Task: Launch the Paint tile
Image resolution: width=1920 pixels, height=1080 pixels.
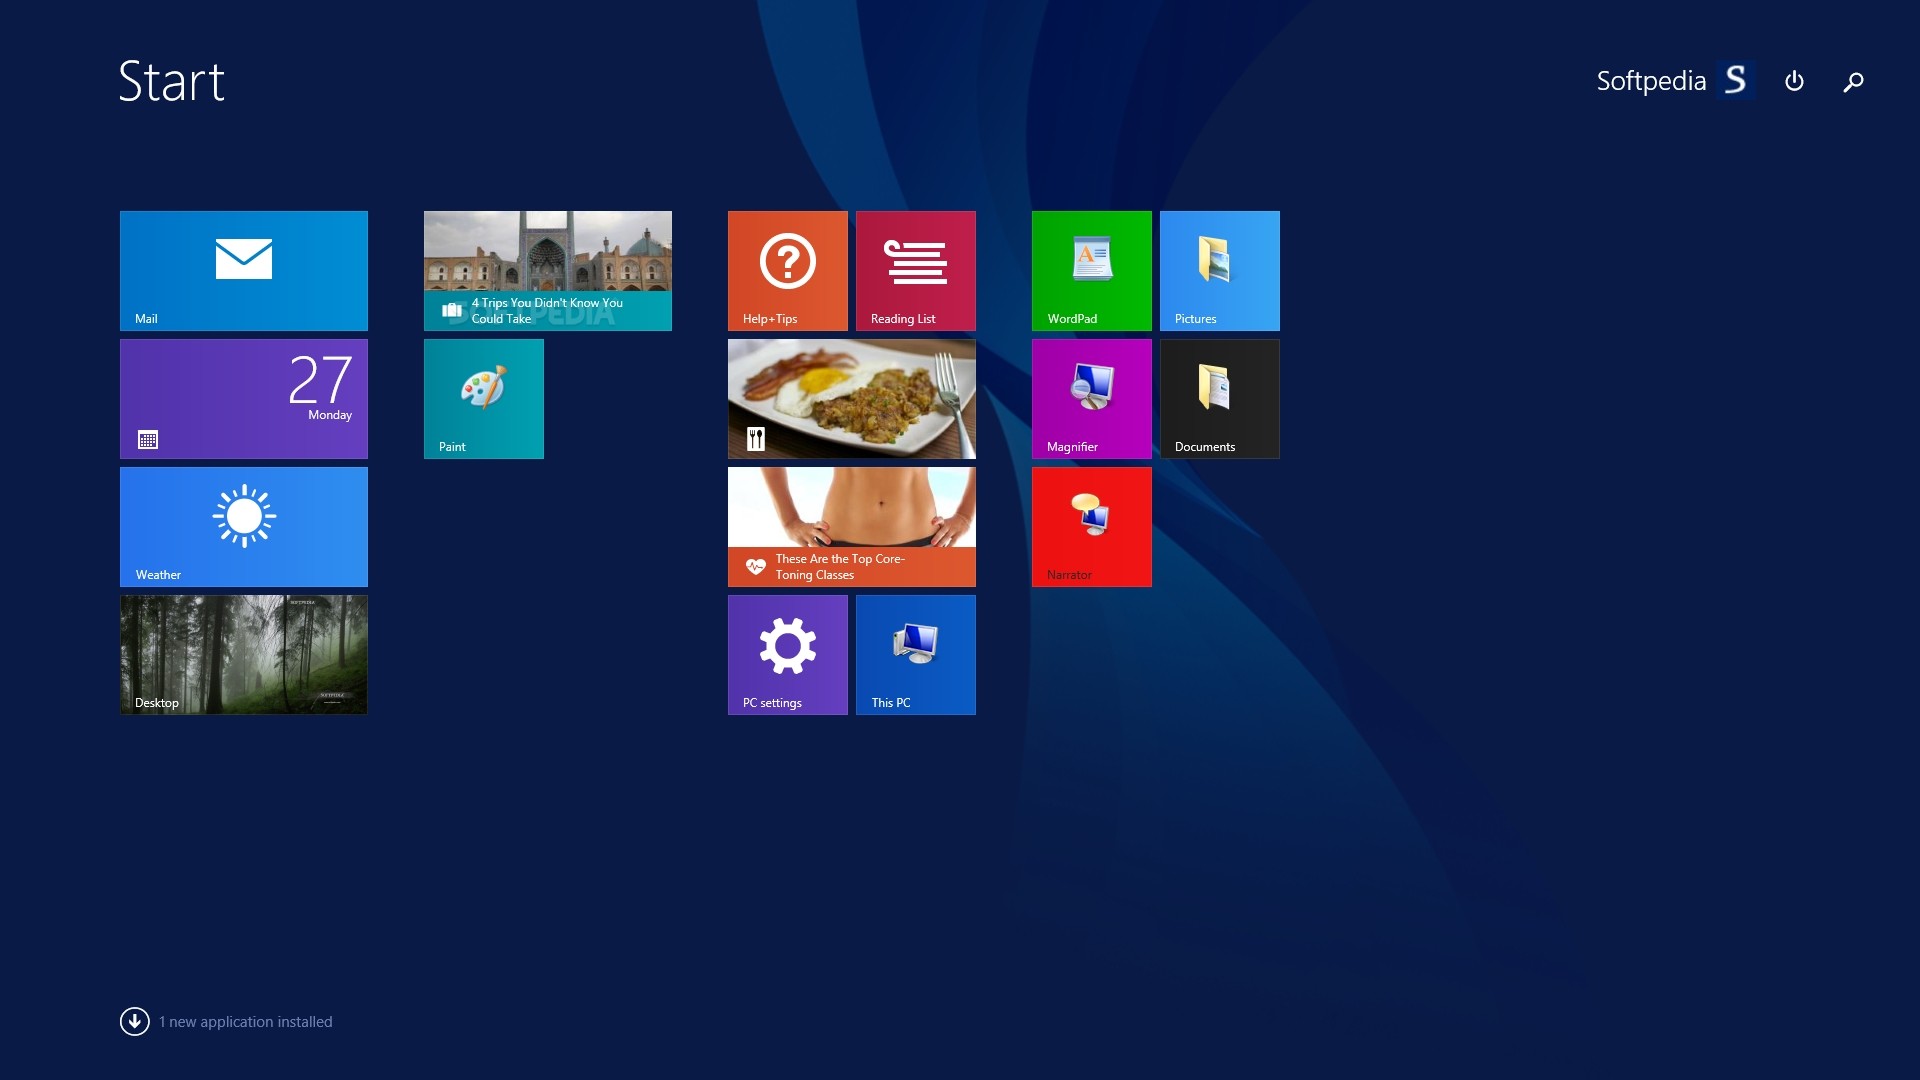Action: pyautogui.click(x=483, y=398)
